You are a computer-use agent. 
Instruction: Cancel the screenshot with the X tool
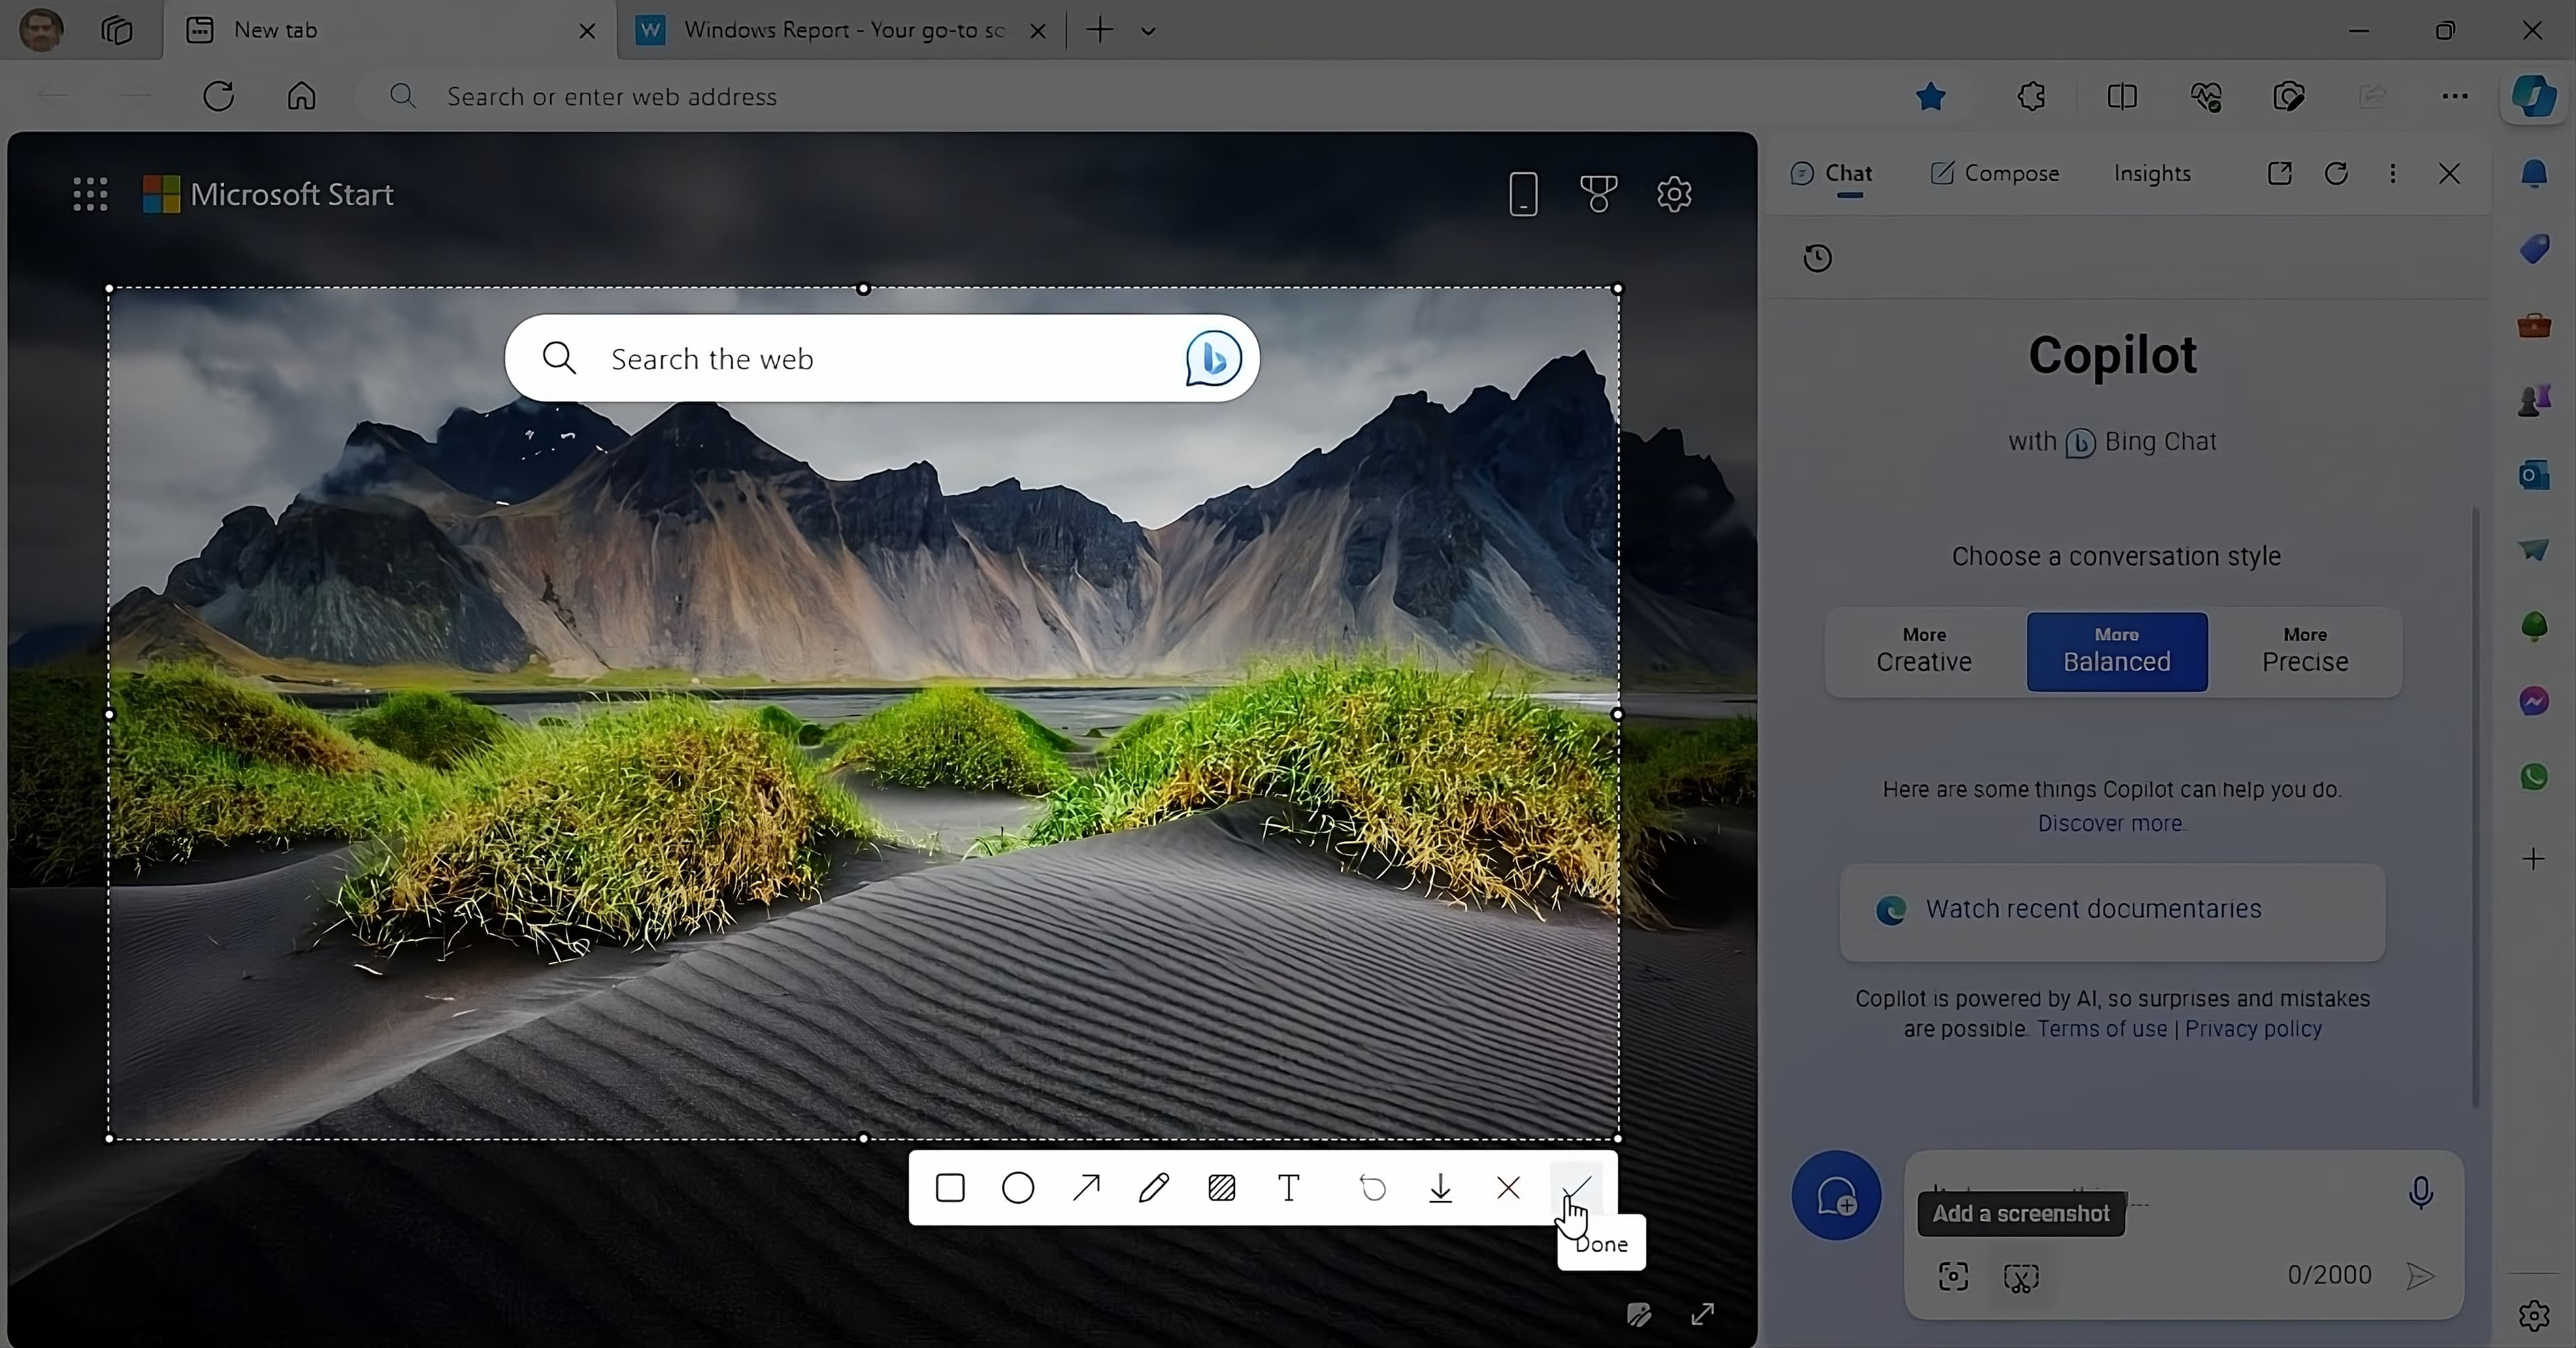pos(1508,1188)
